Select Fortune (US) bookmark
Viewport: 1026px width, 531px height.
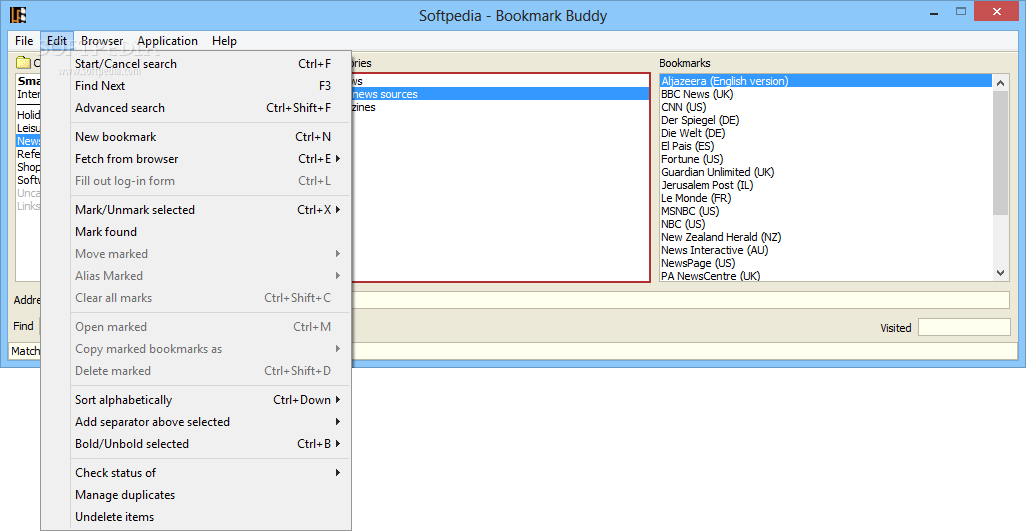(826, 160)
